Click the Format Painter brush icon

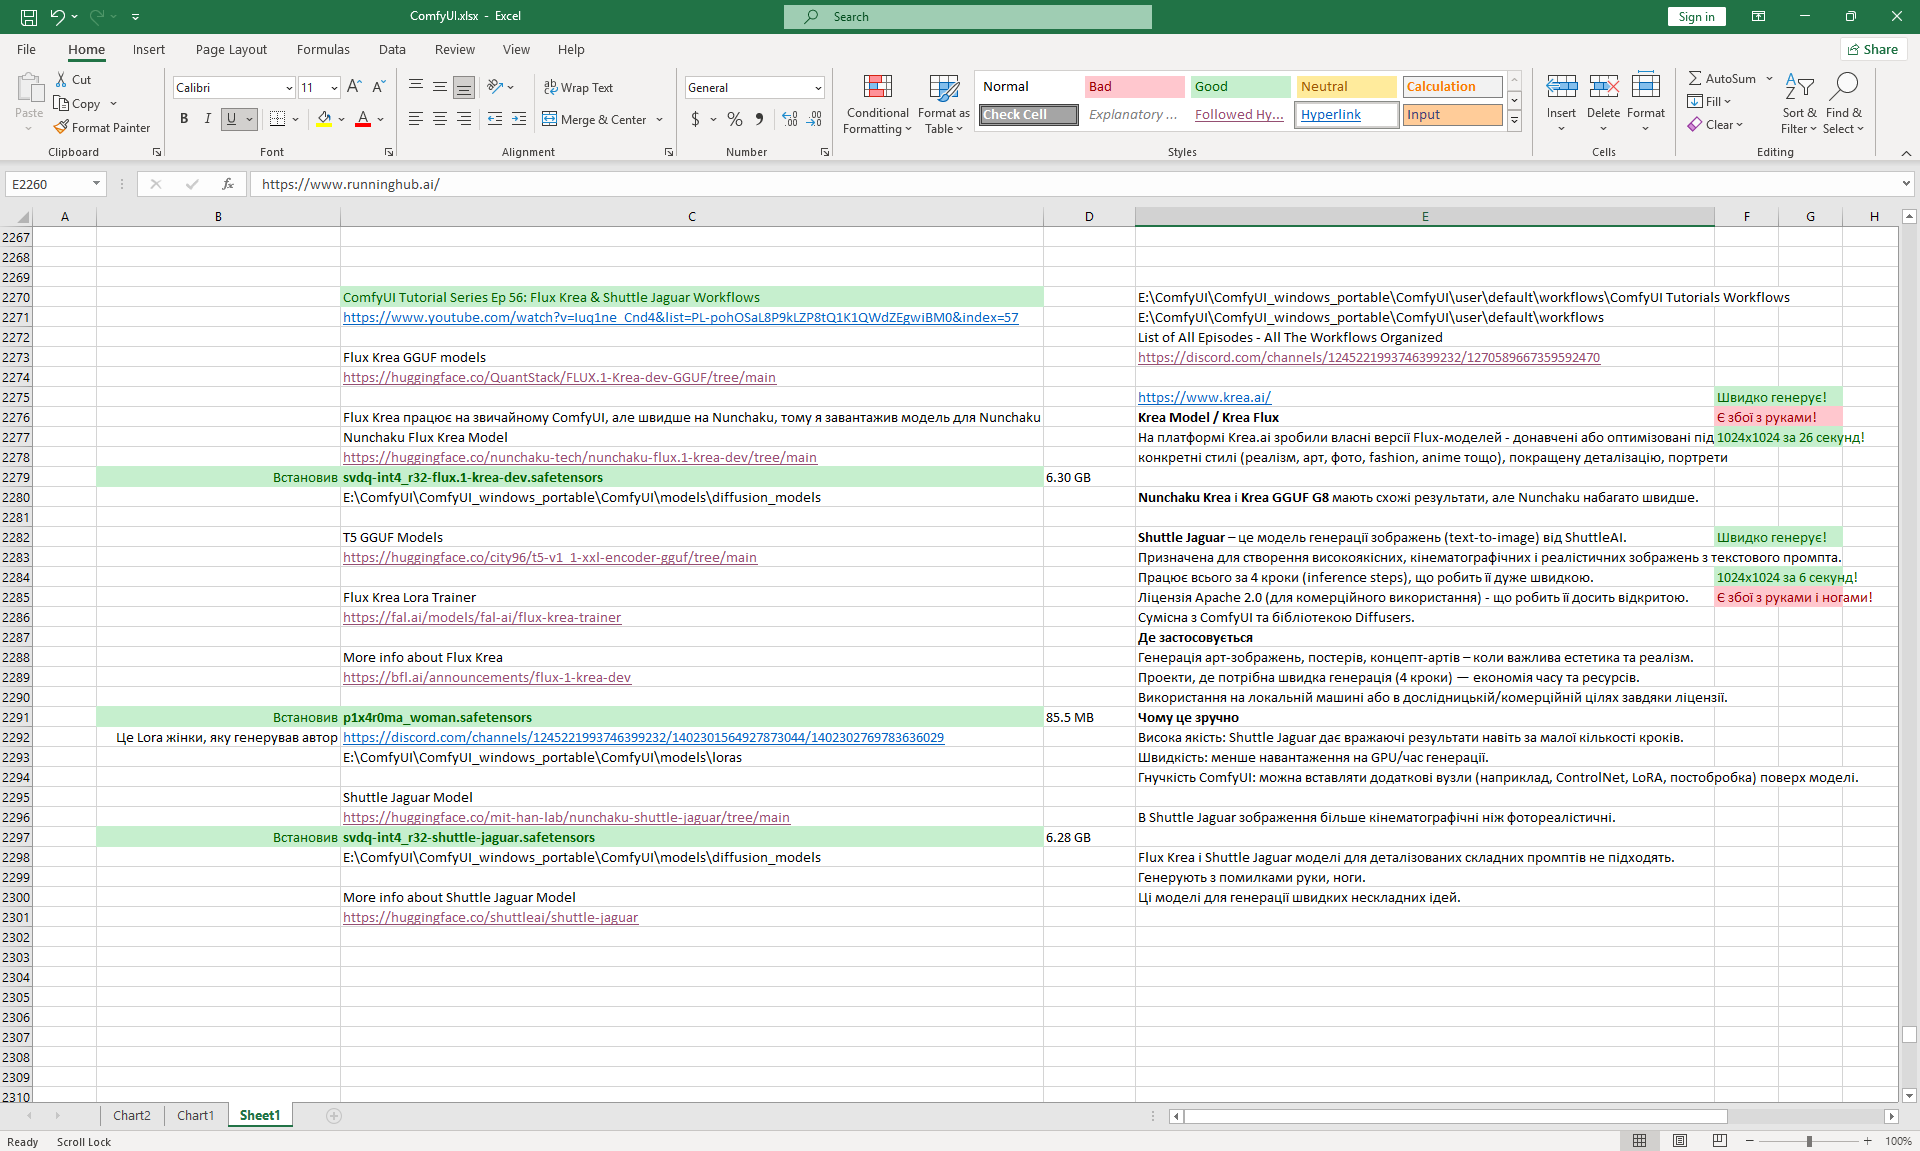62,127
